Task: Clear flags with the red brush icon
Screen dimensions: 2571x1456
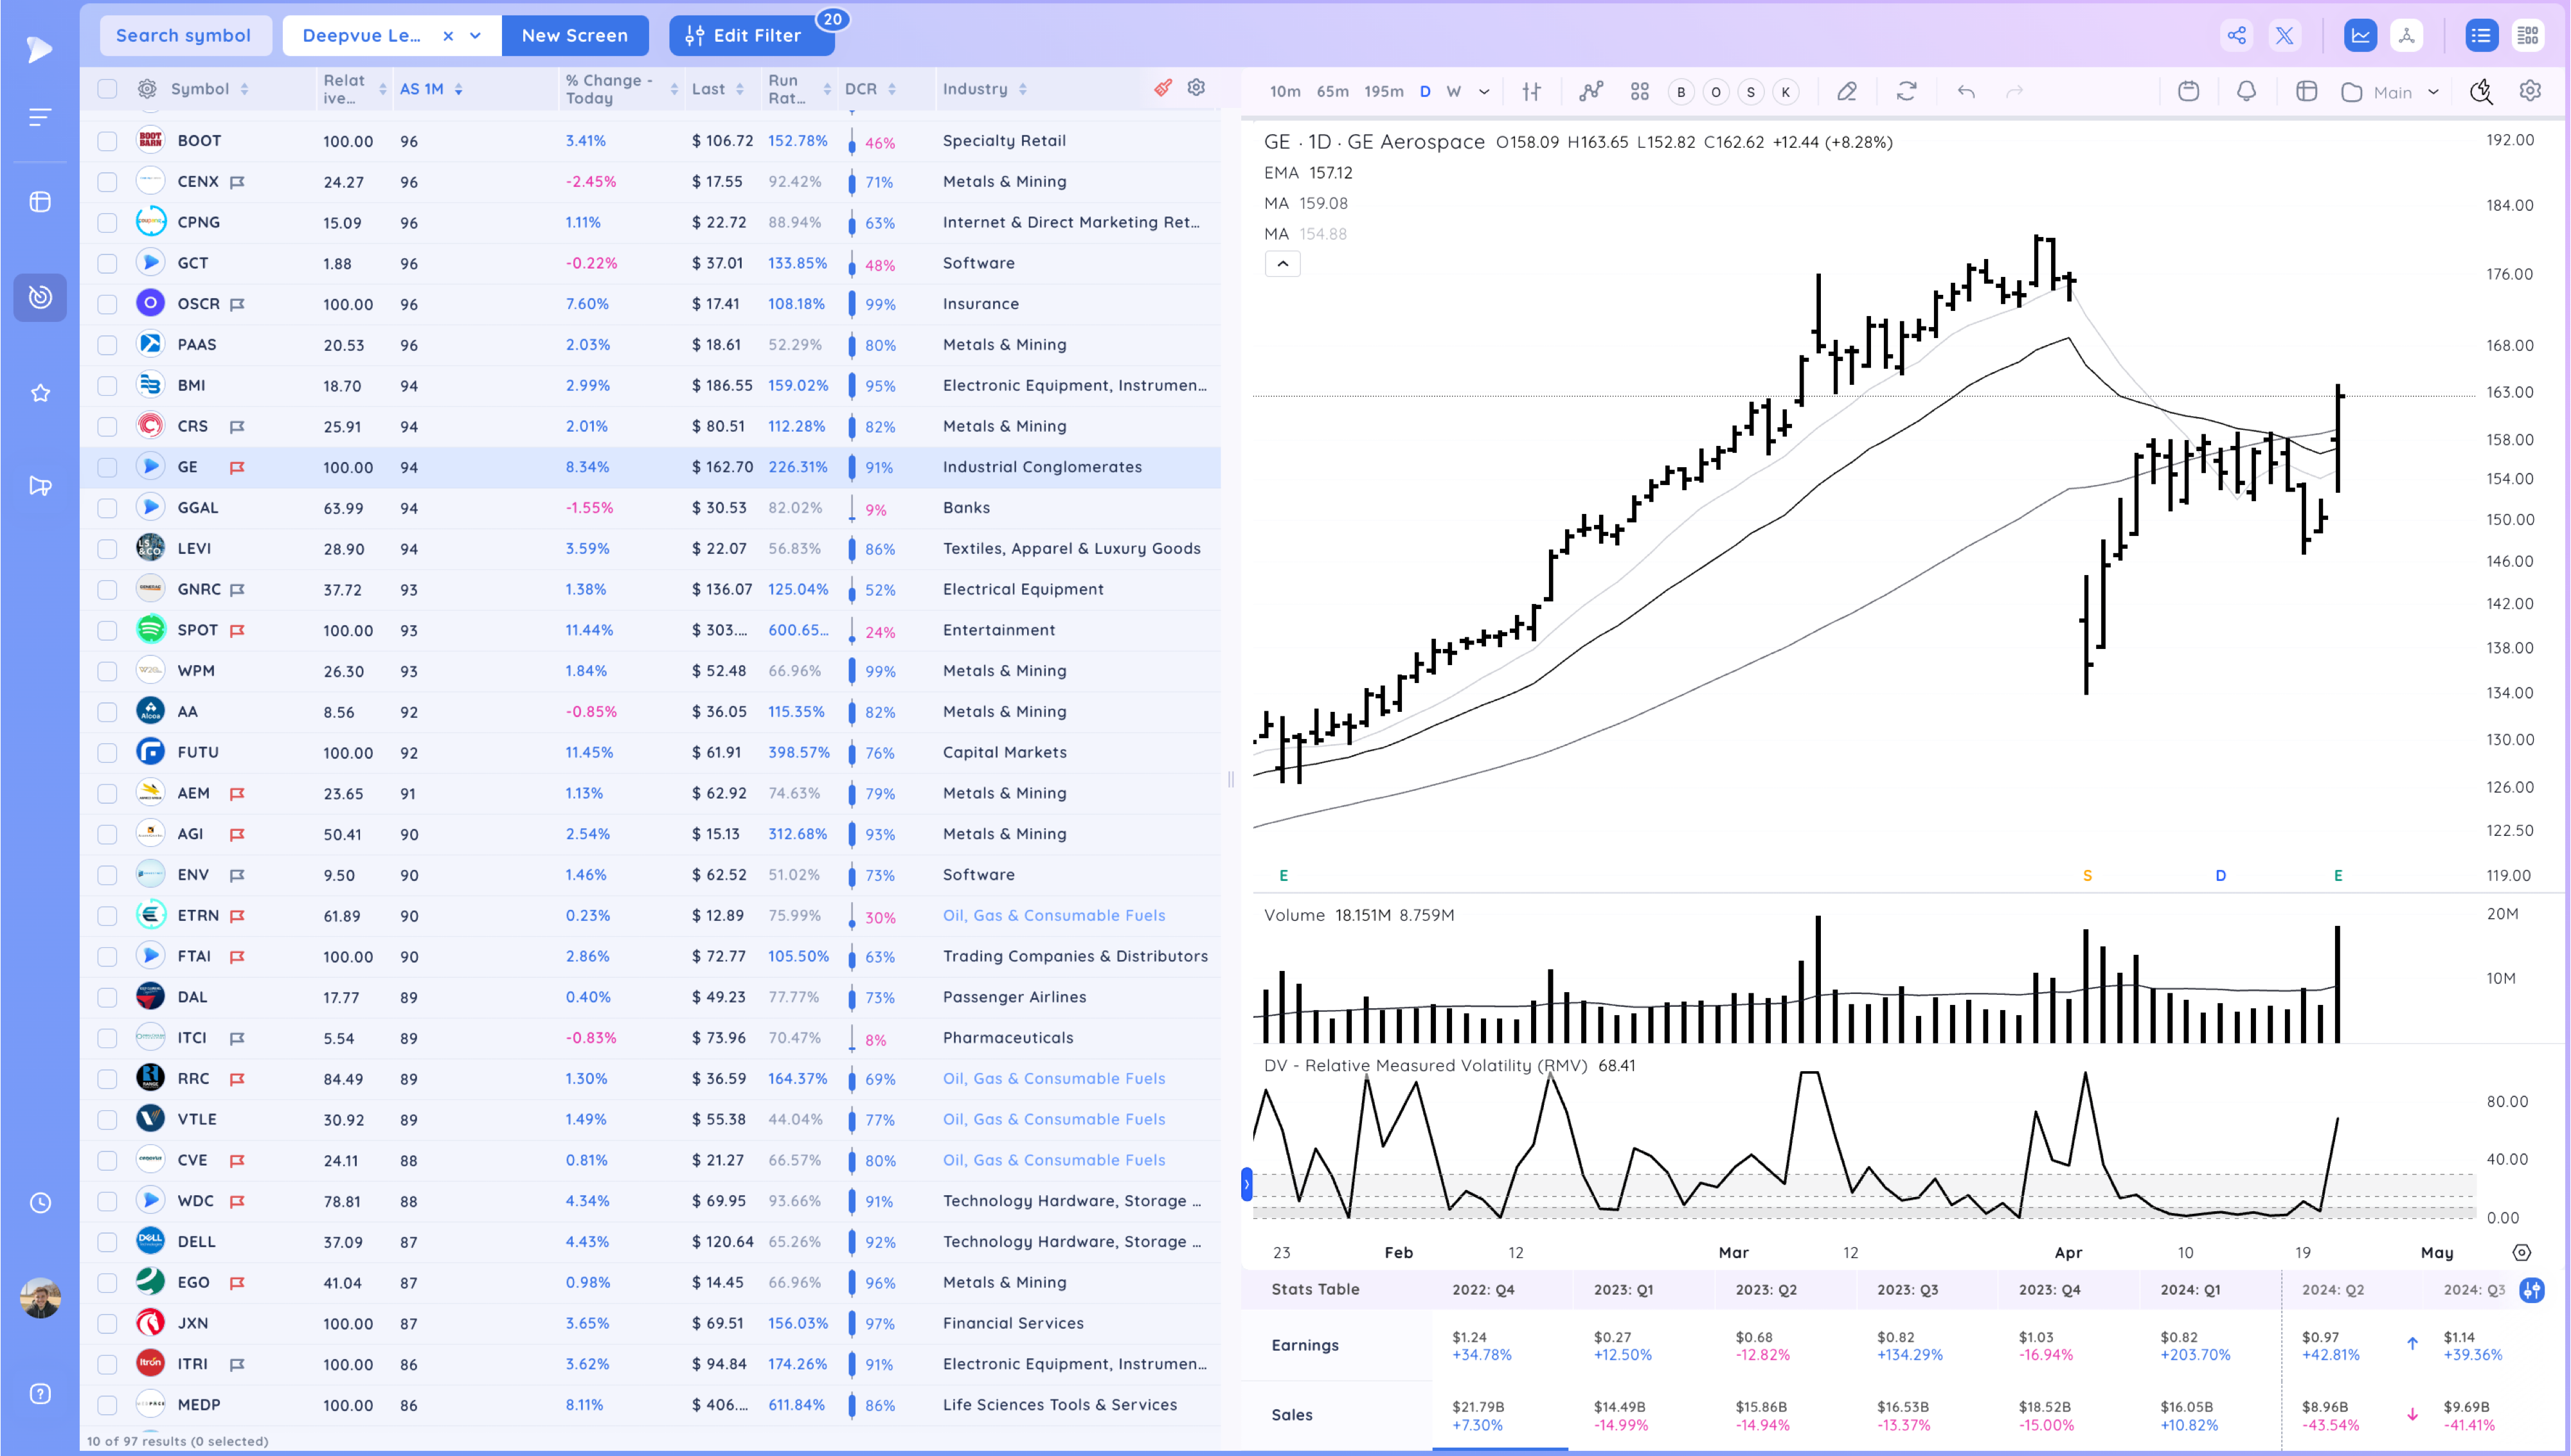Action: [x=1163, y=88]
